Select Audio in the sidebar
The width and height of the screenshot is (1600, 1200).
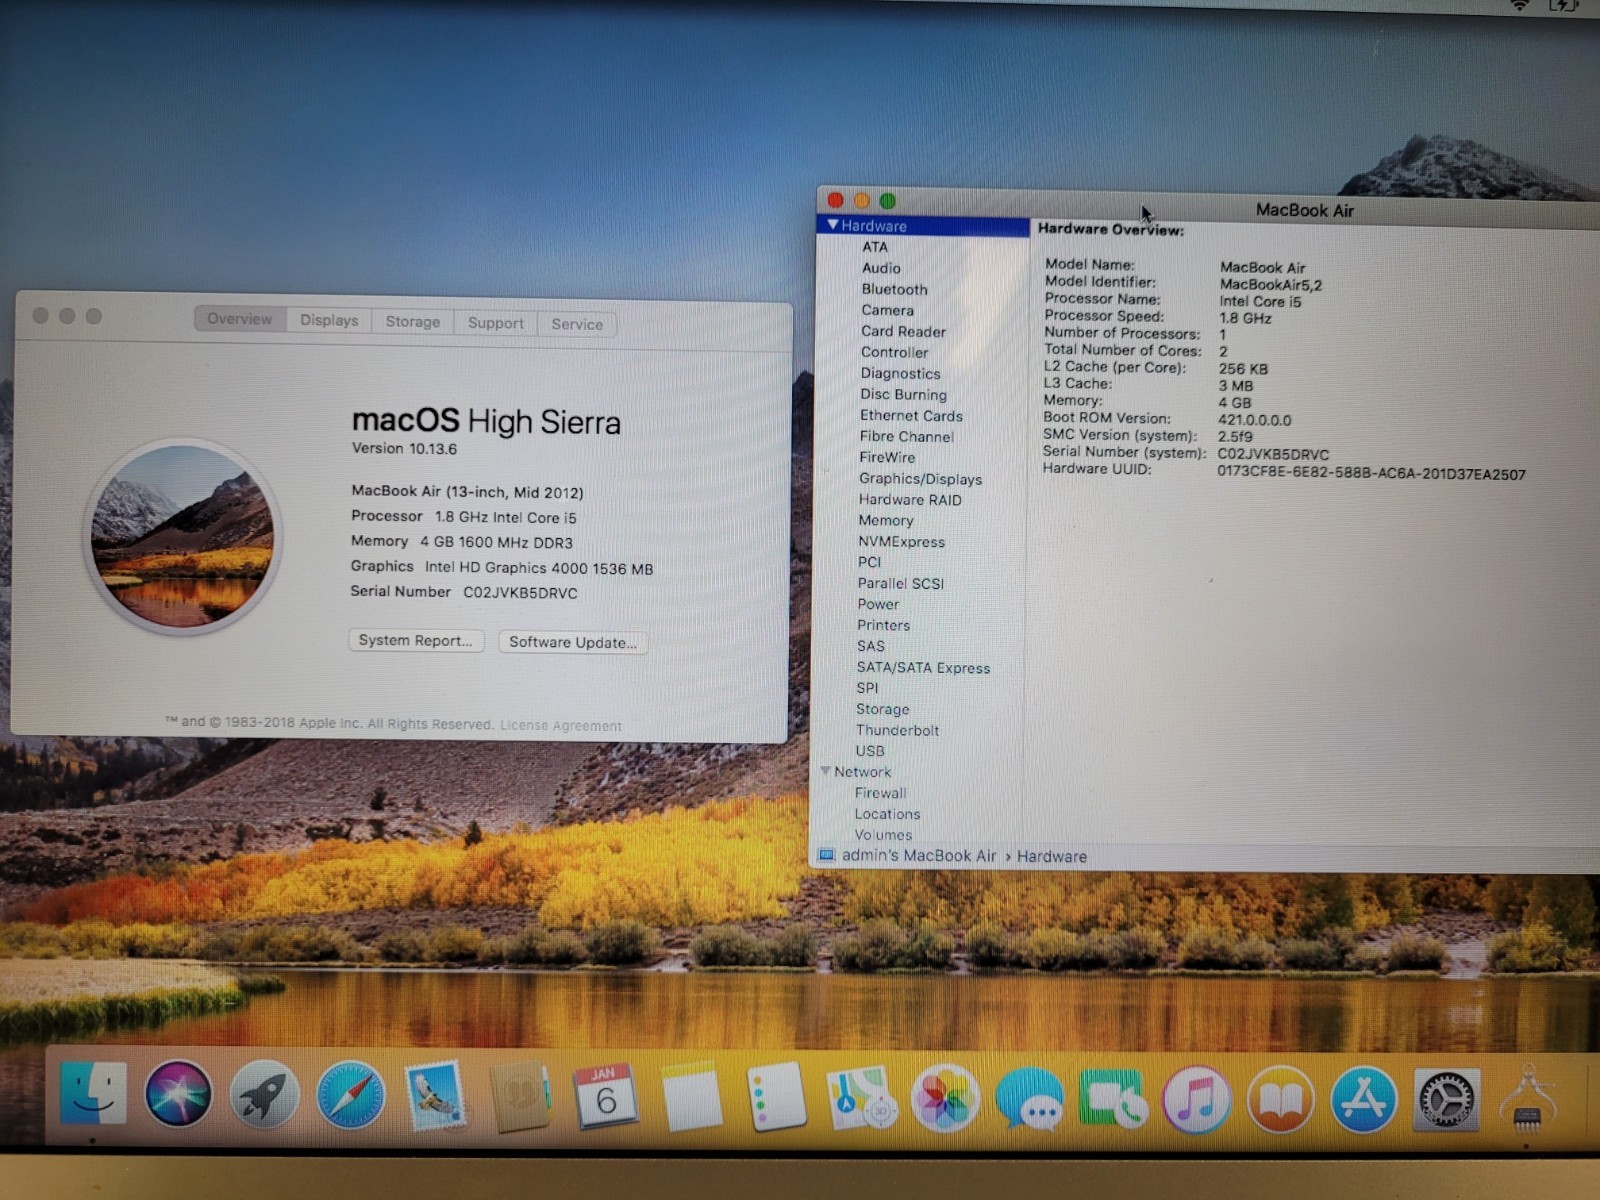pyautogui.click(x=881, y=268)
